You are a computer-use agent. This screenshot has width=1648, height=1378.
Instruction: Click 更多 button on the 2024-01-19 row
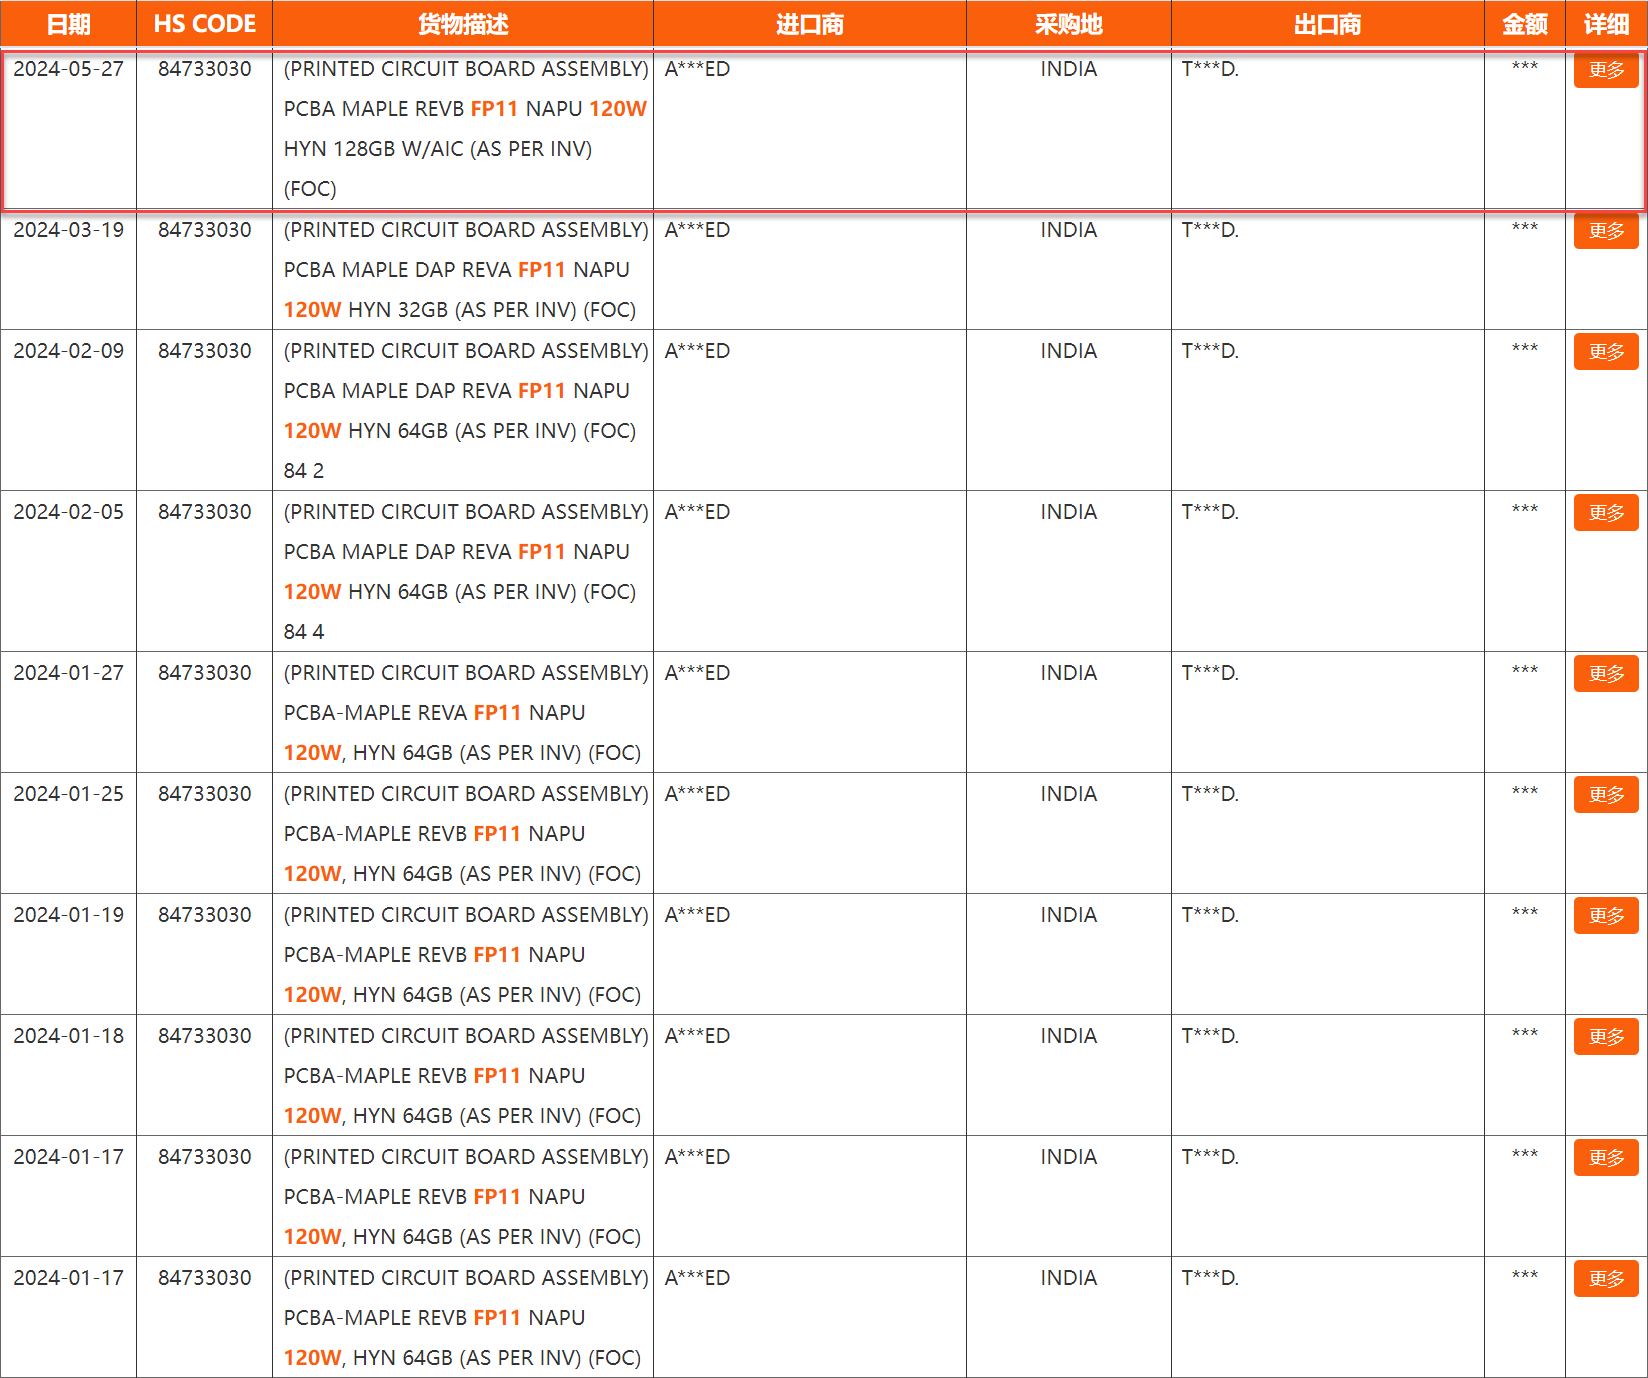[x=1605, y=915]
